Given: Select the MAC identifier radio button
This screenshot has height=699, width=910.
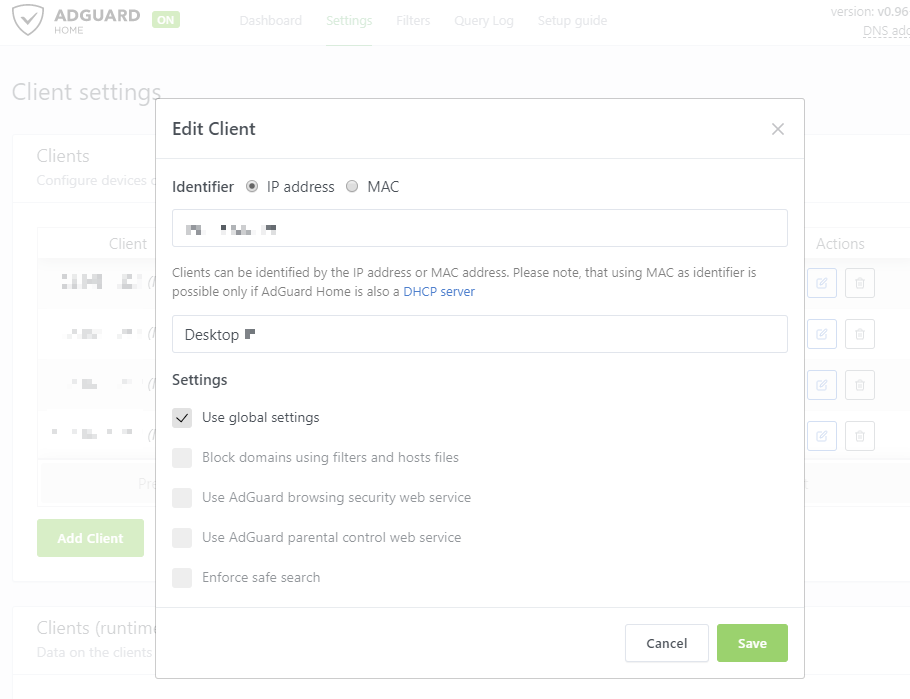Looking at the screenshot, I should point(352,186).
